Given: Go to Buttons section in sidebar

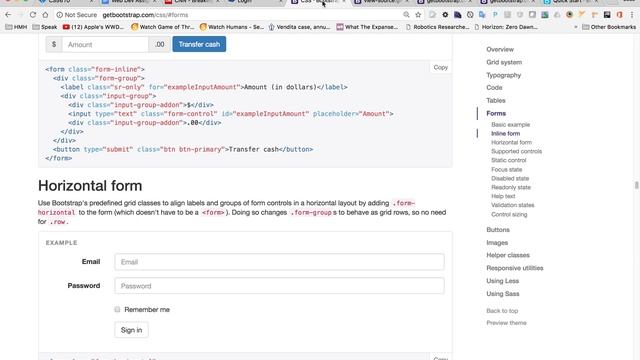Looking at the screenshot, I should click(x=498, y=230).
